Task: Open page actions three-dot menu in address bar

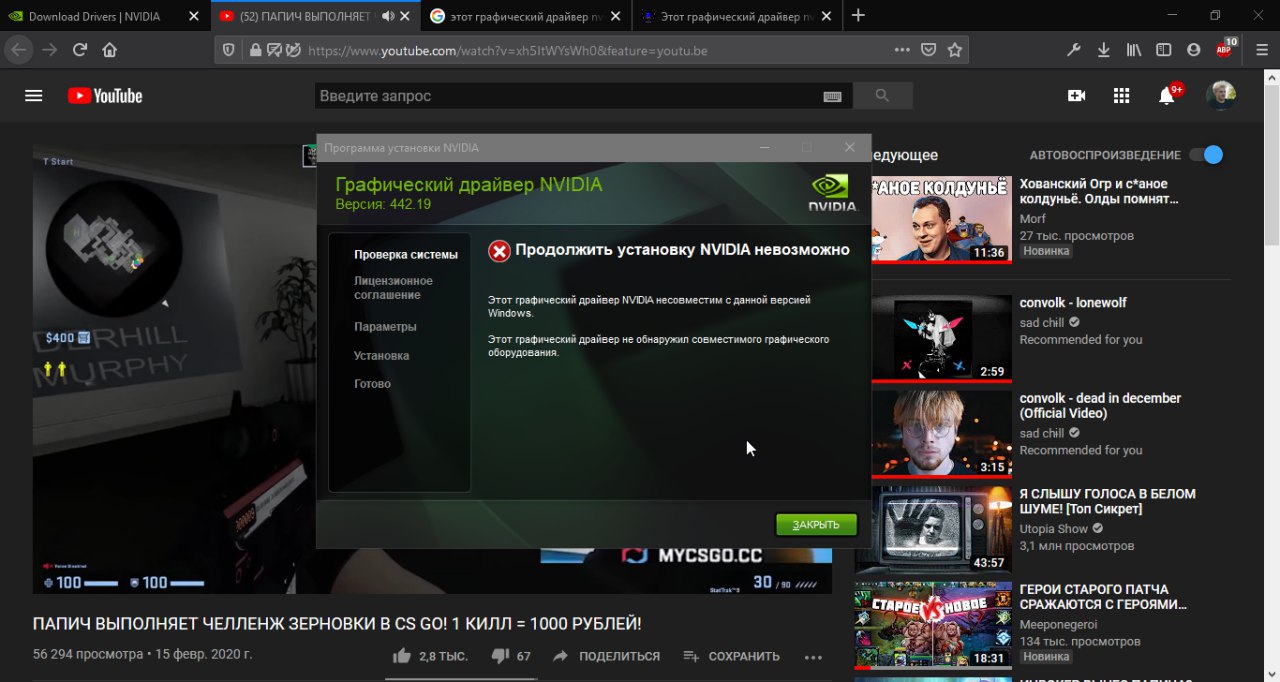Action: [902, 49]
